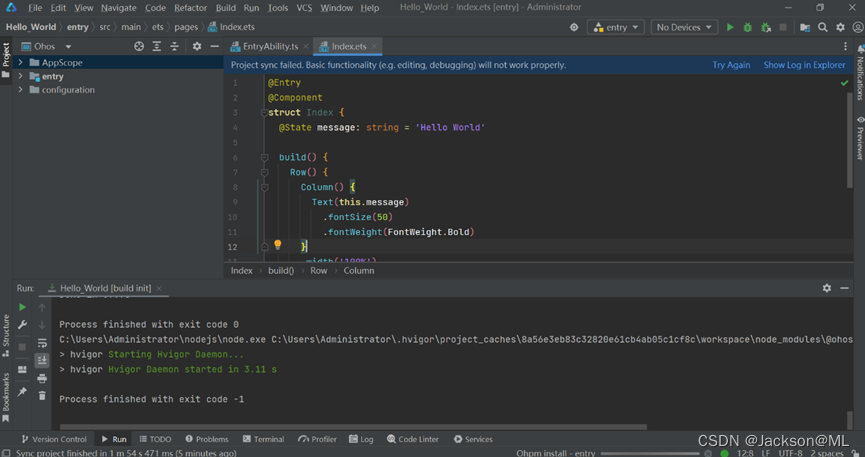
Task: Expand the entry module folder
Action: 20,76
